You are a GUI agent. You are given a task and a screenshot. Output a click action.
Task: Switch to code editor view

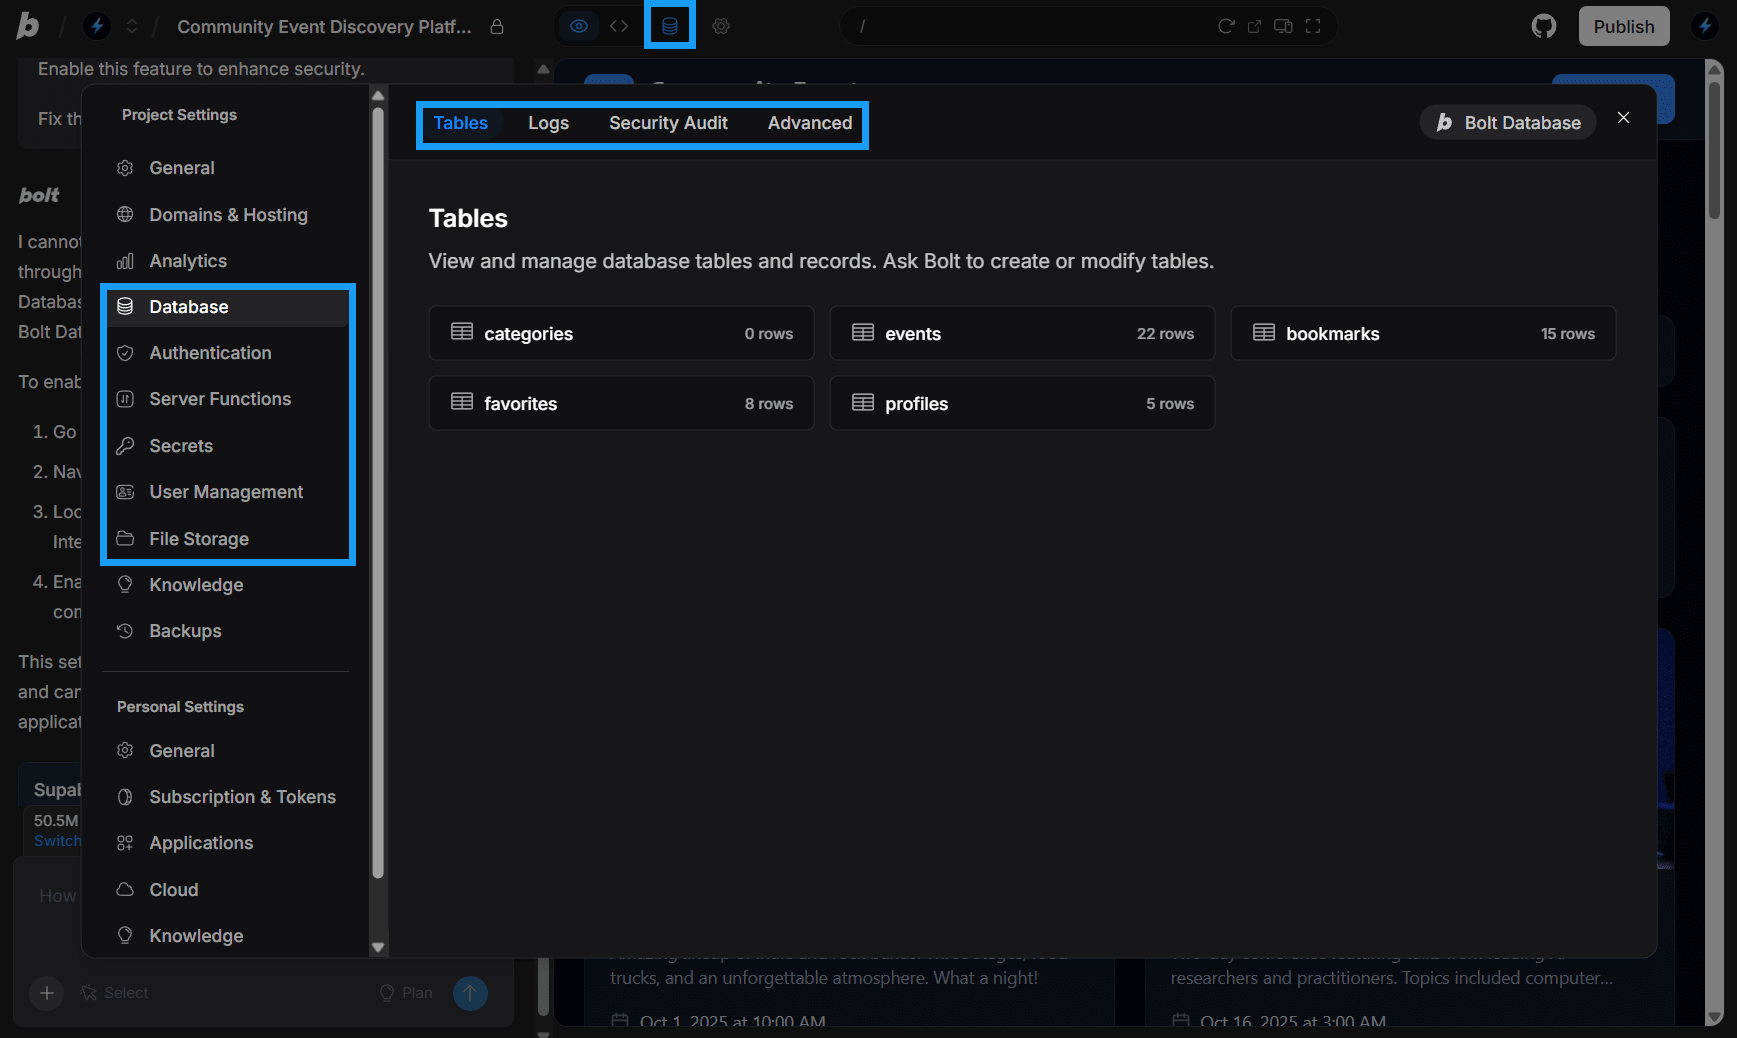tap(619, 26)
